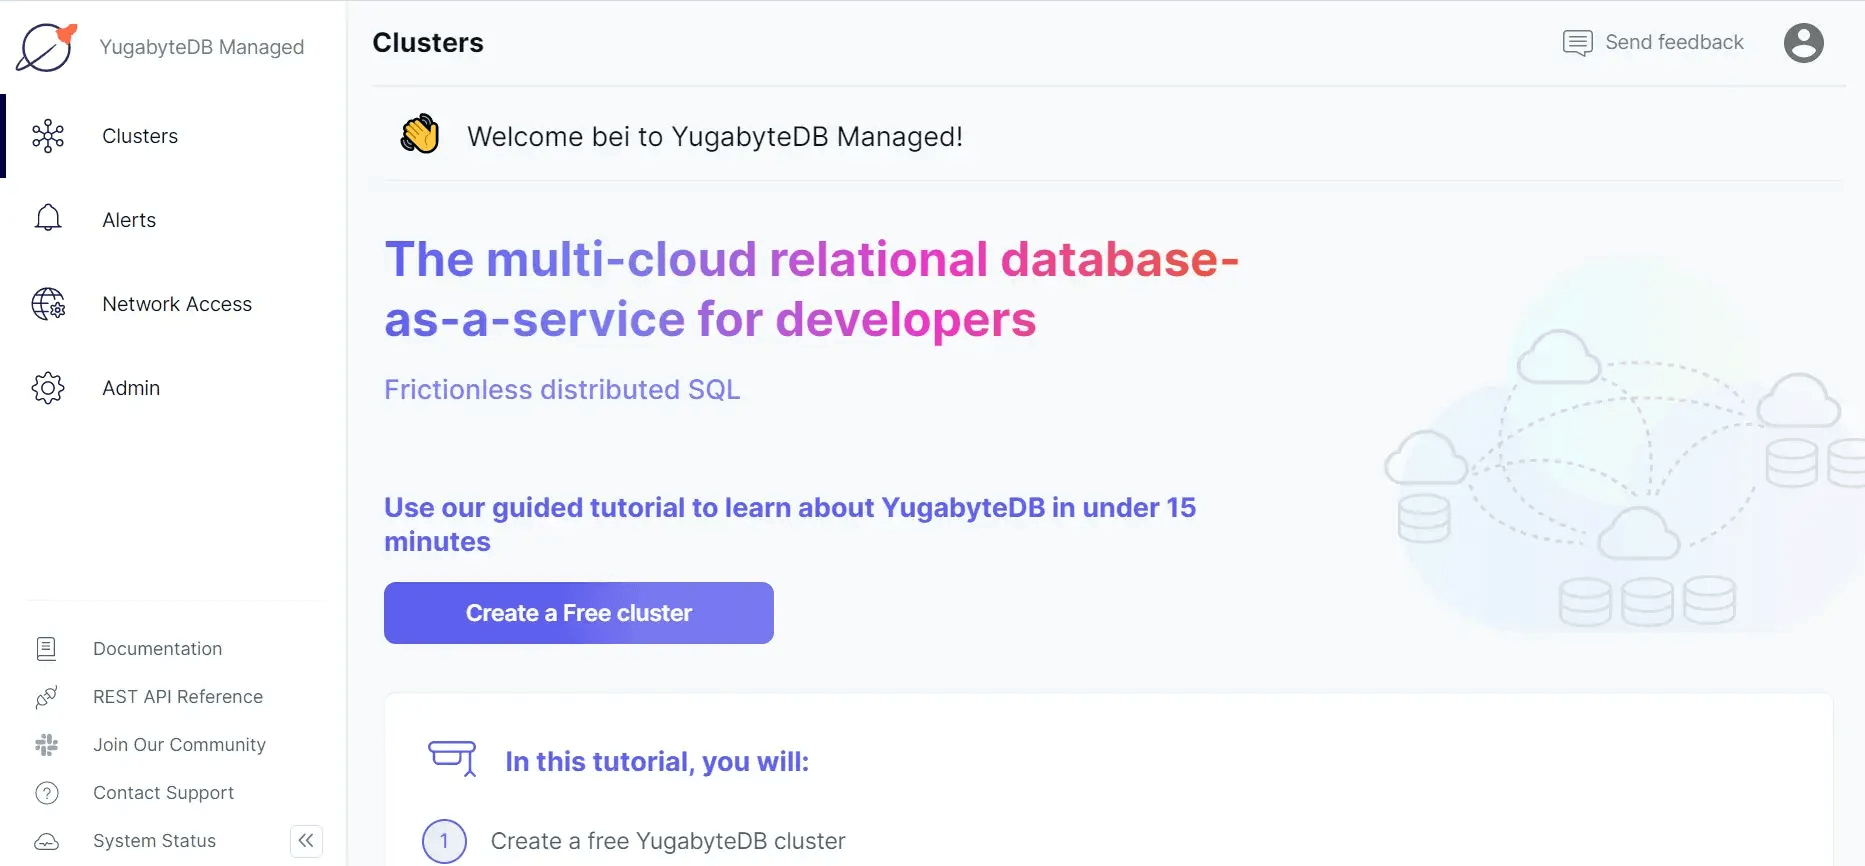
Task: Click the multi-cloud relational database headline
Action: coord(811,289)
